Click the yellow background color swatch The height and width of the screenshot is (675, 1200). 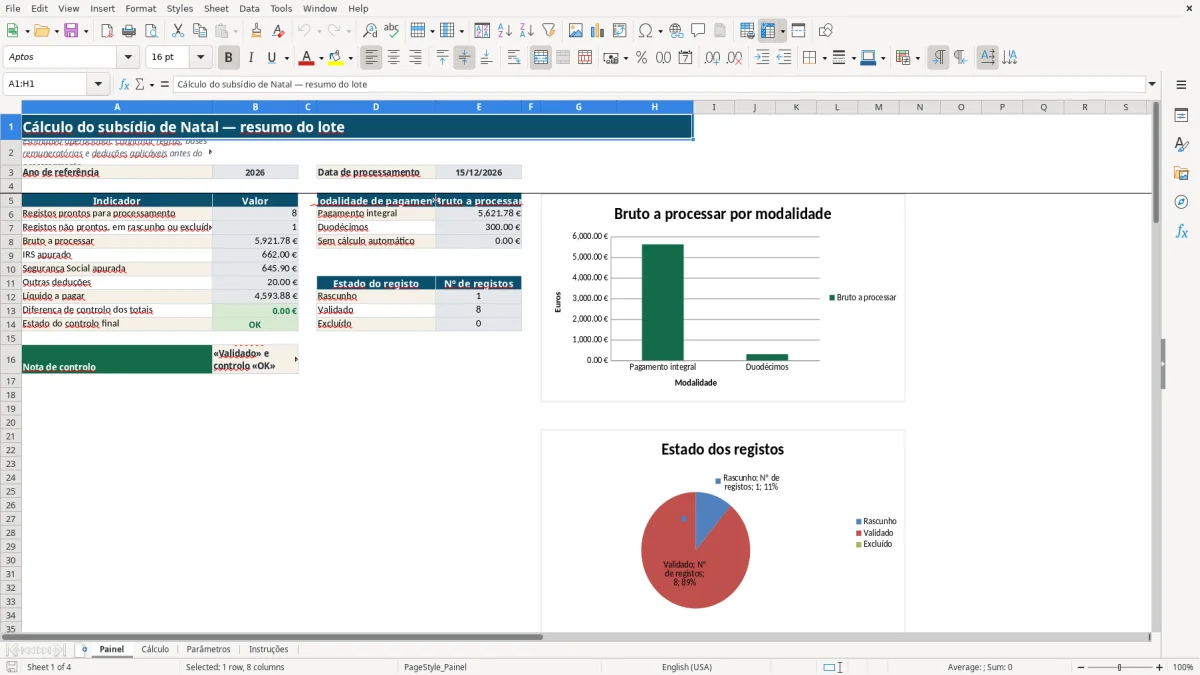(336, 58)
